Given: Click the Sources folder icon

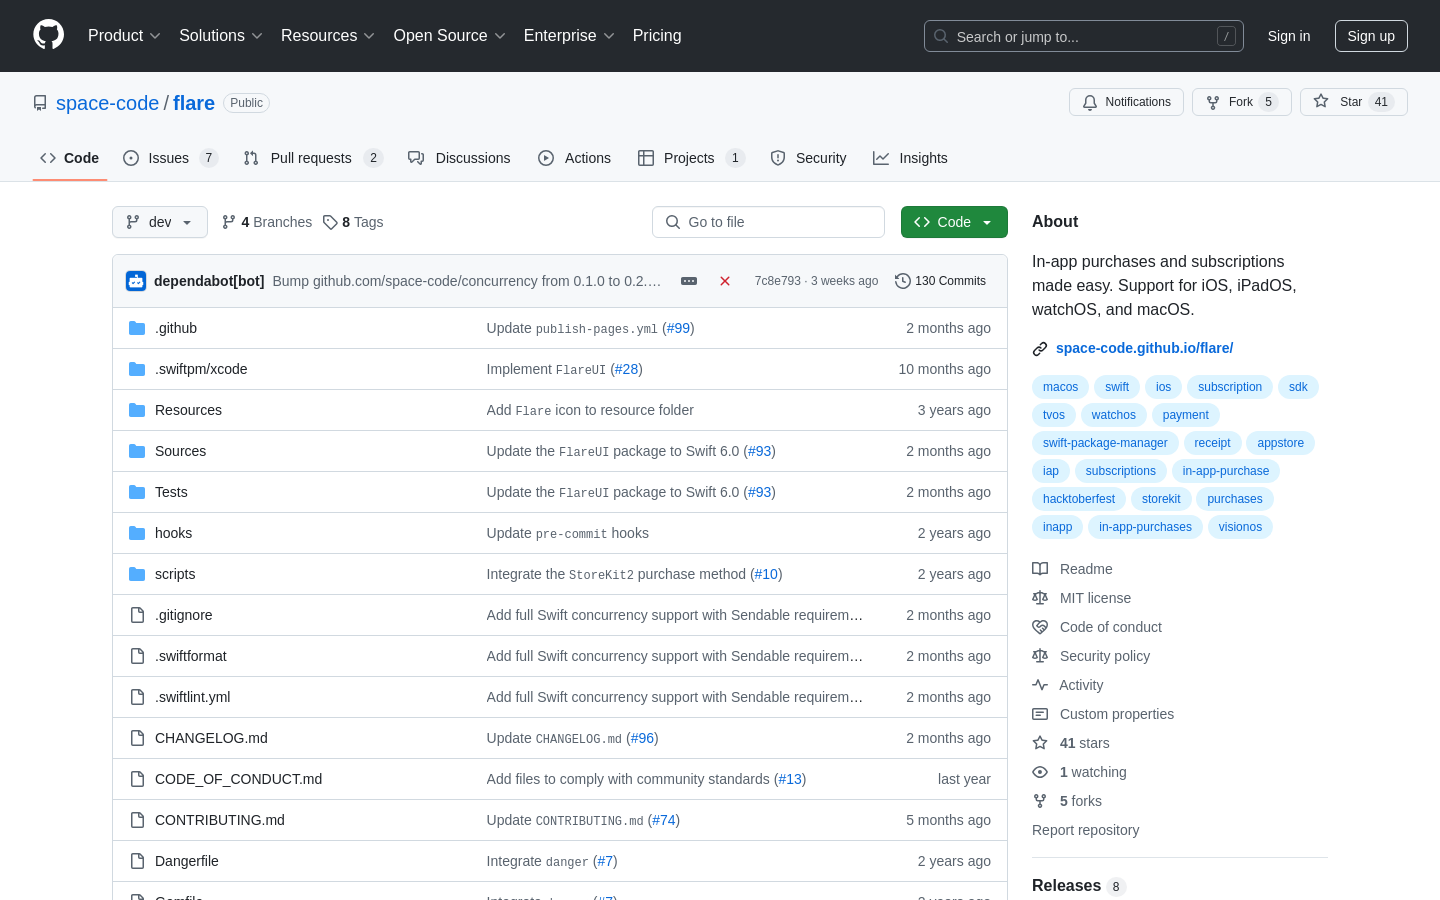Looking at the screenshot, I should (x=137, y=451).
